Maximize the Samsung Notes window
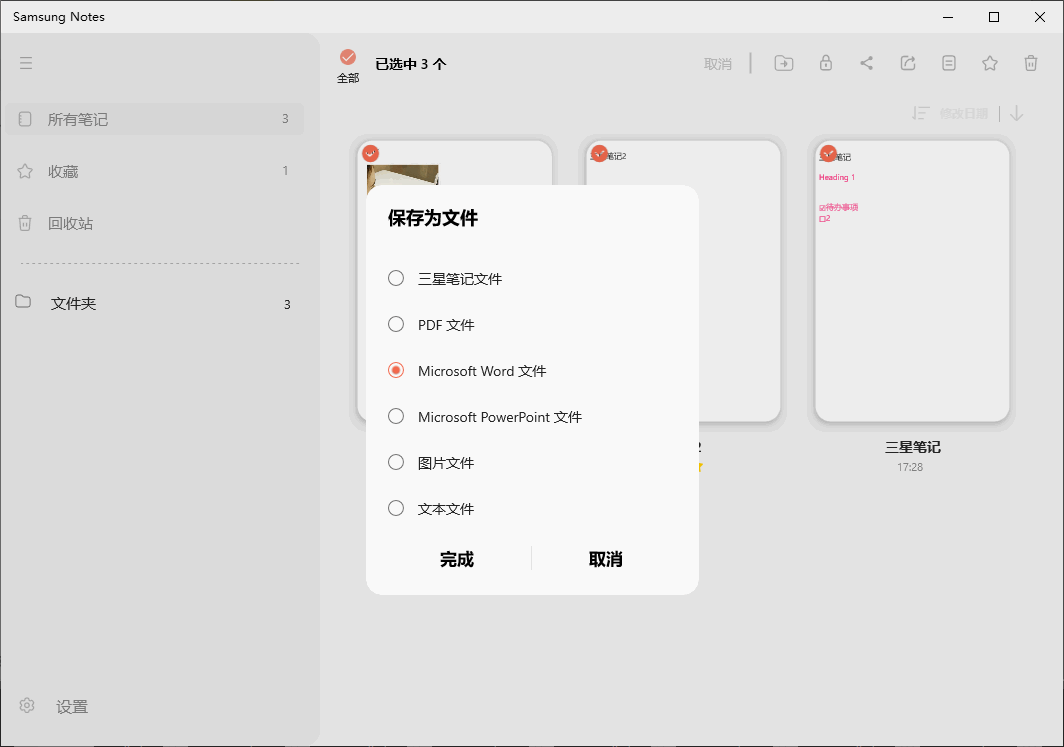The width and height of the screenshot is (1064, 747). point(993,17)
